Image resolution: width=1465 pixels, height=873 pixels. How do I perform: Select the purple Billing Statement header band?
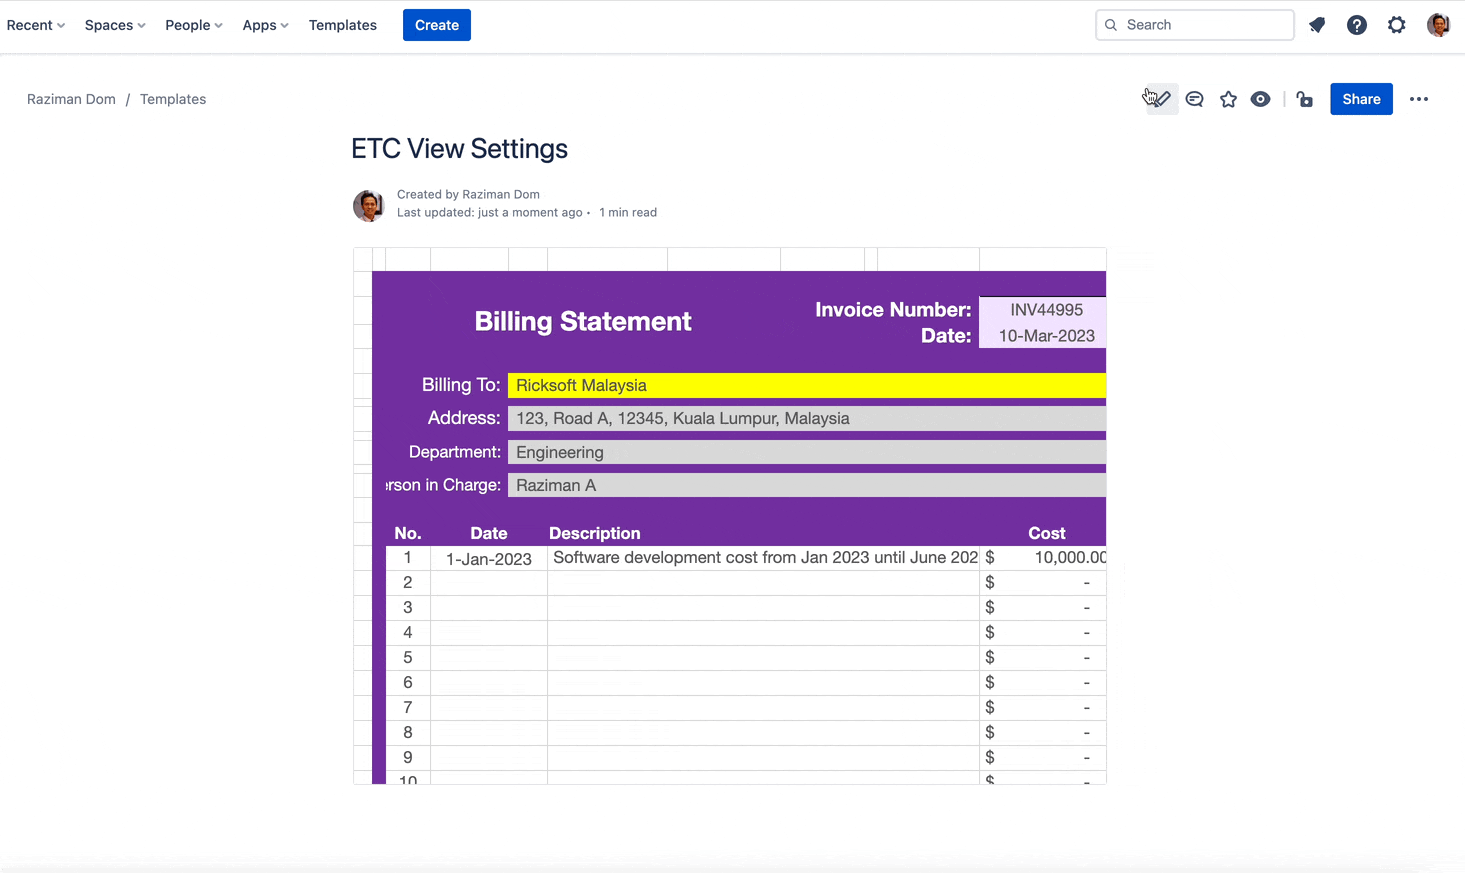click(x=582, y=321)
